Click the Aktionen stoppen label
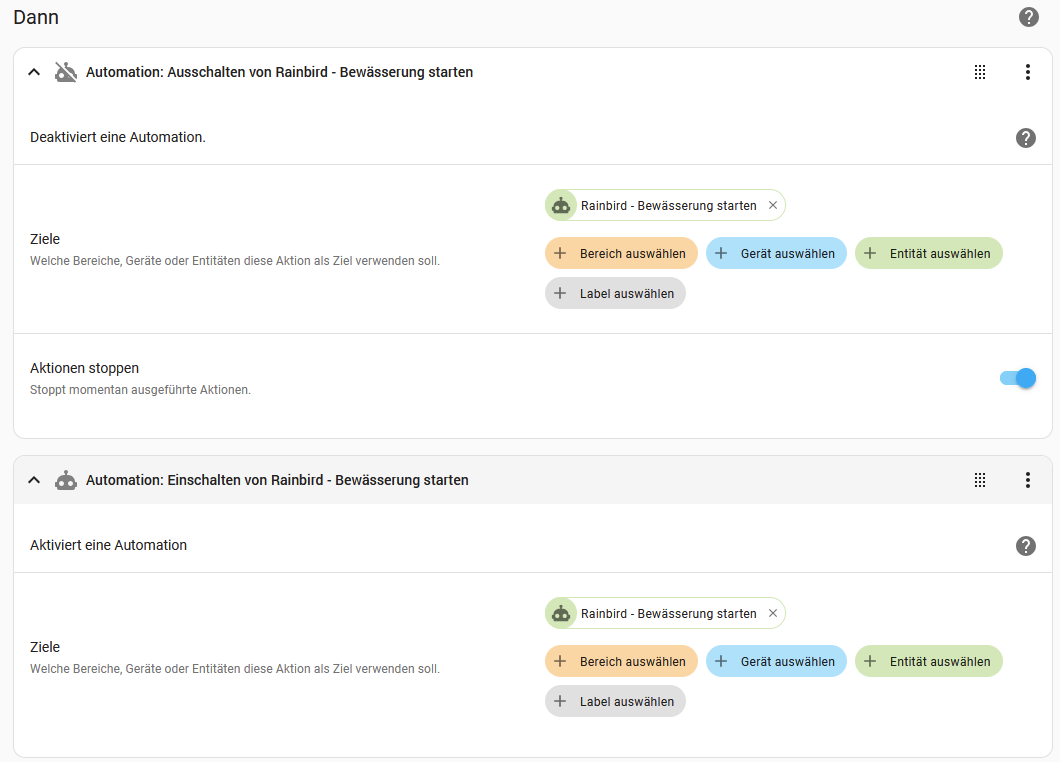The width and height of the screenshot is (1060, 762). pyautogui.click(x=85, y=368)
